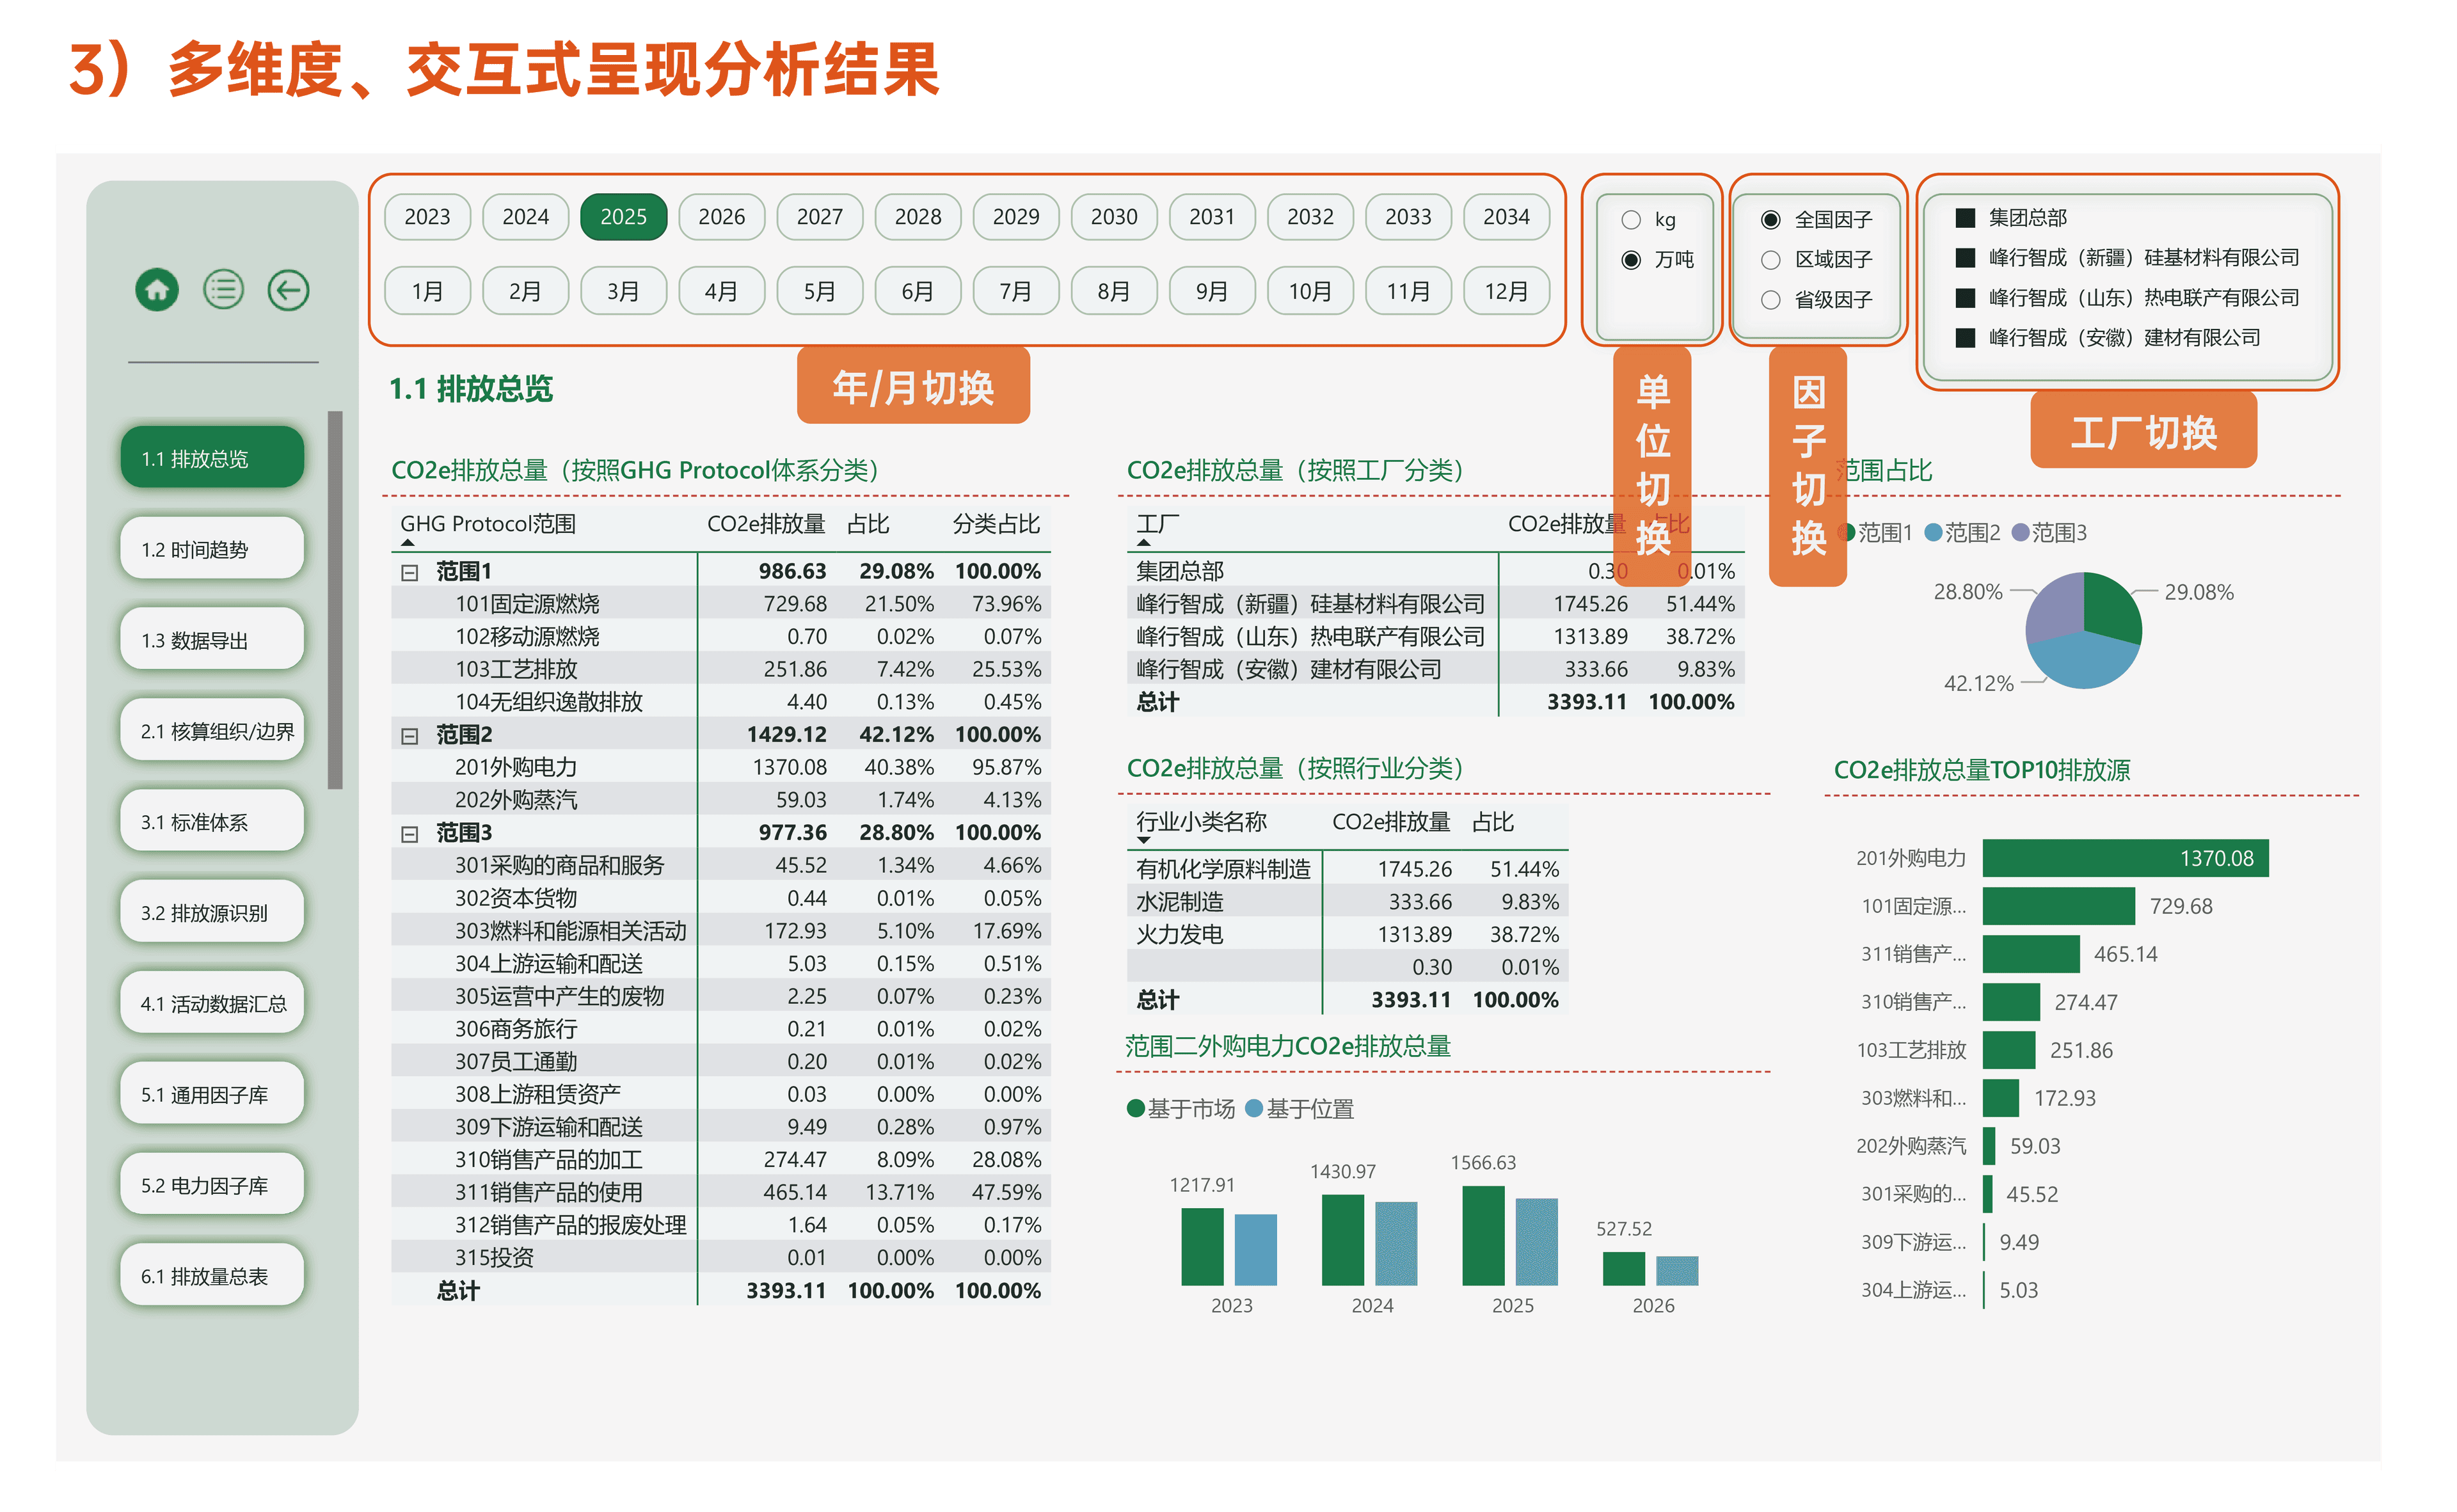Click 水泥制造 industry row
Viewport: 2457px width, 1512px height.
click(1347, 903)
